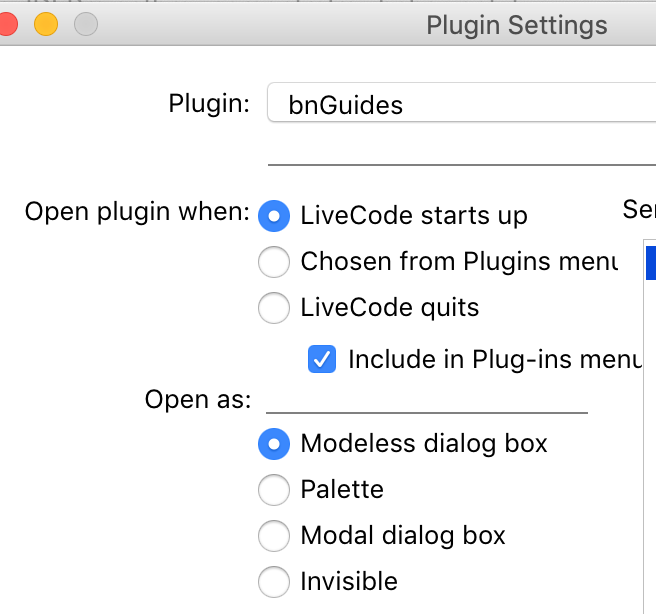Click the "Plugin:" field label
This screenshot has width=656, height=614.
pos(209,103)
